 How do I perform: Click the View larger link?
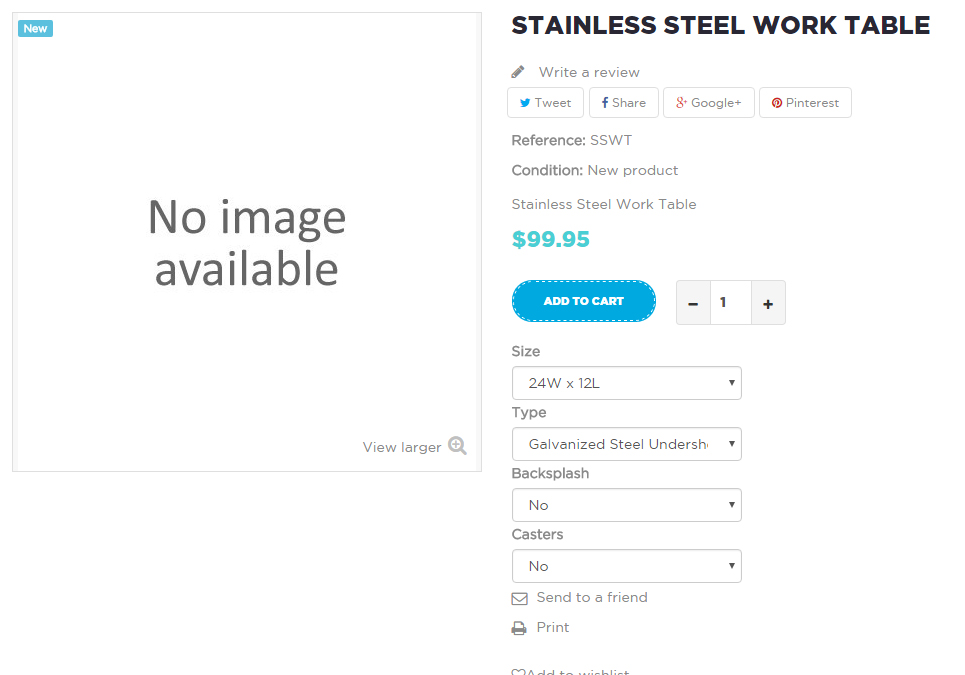[402, 447]
